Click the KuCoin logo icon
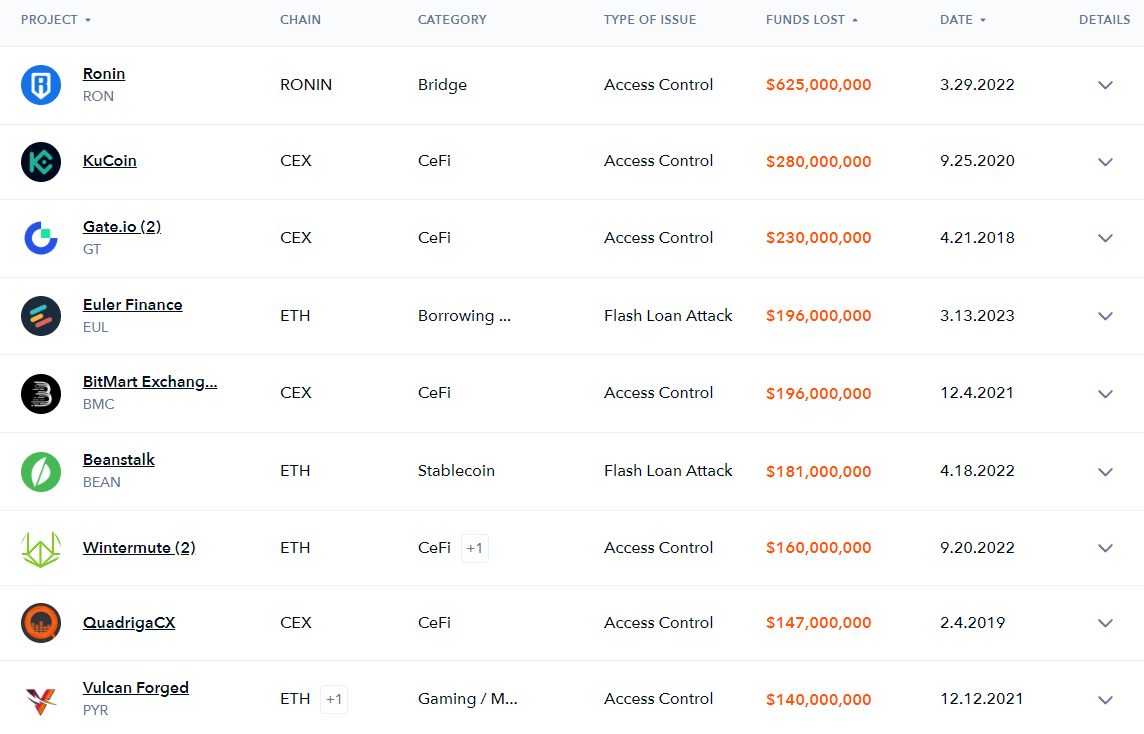Image resolution: width=1144 pixels, height=734 pixels. coord(41,161)
